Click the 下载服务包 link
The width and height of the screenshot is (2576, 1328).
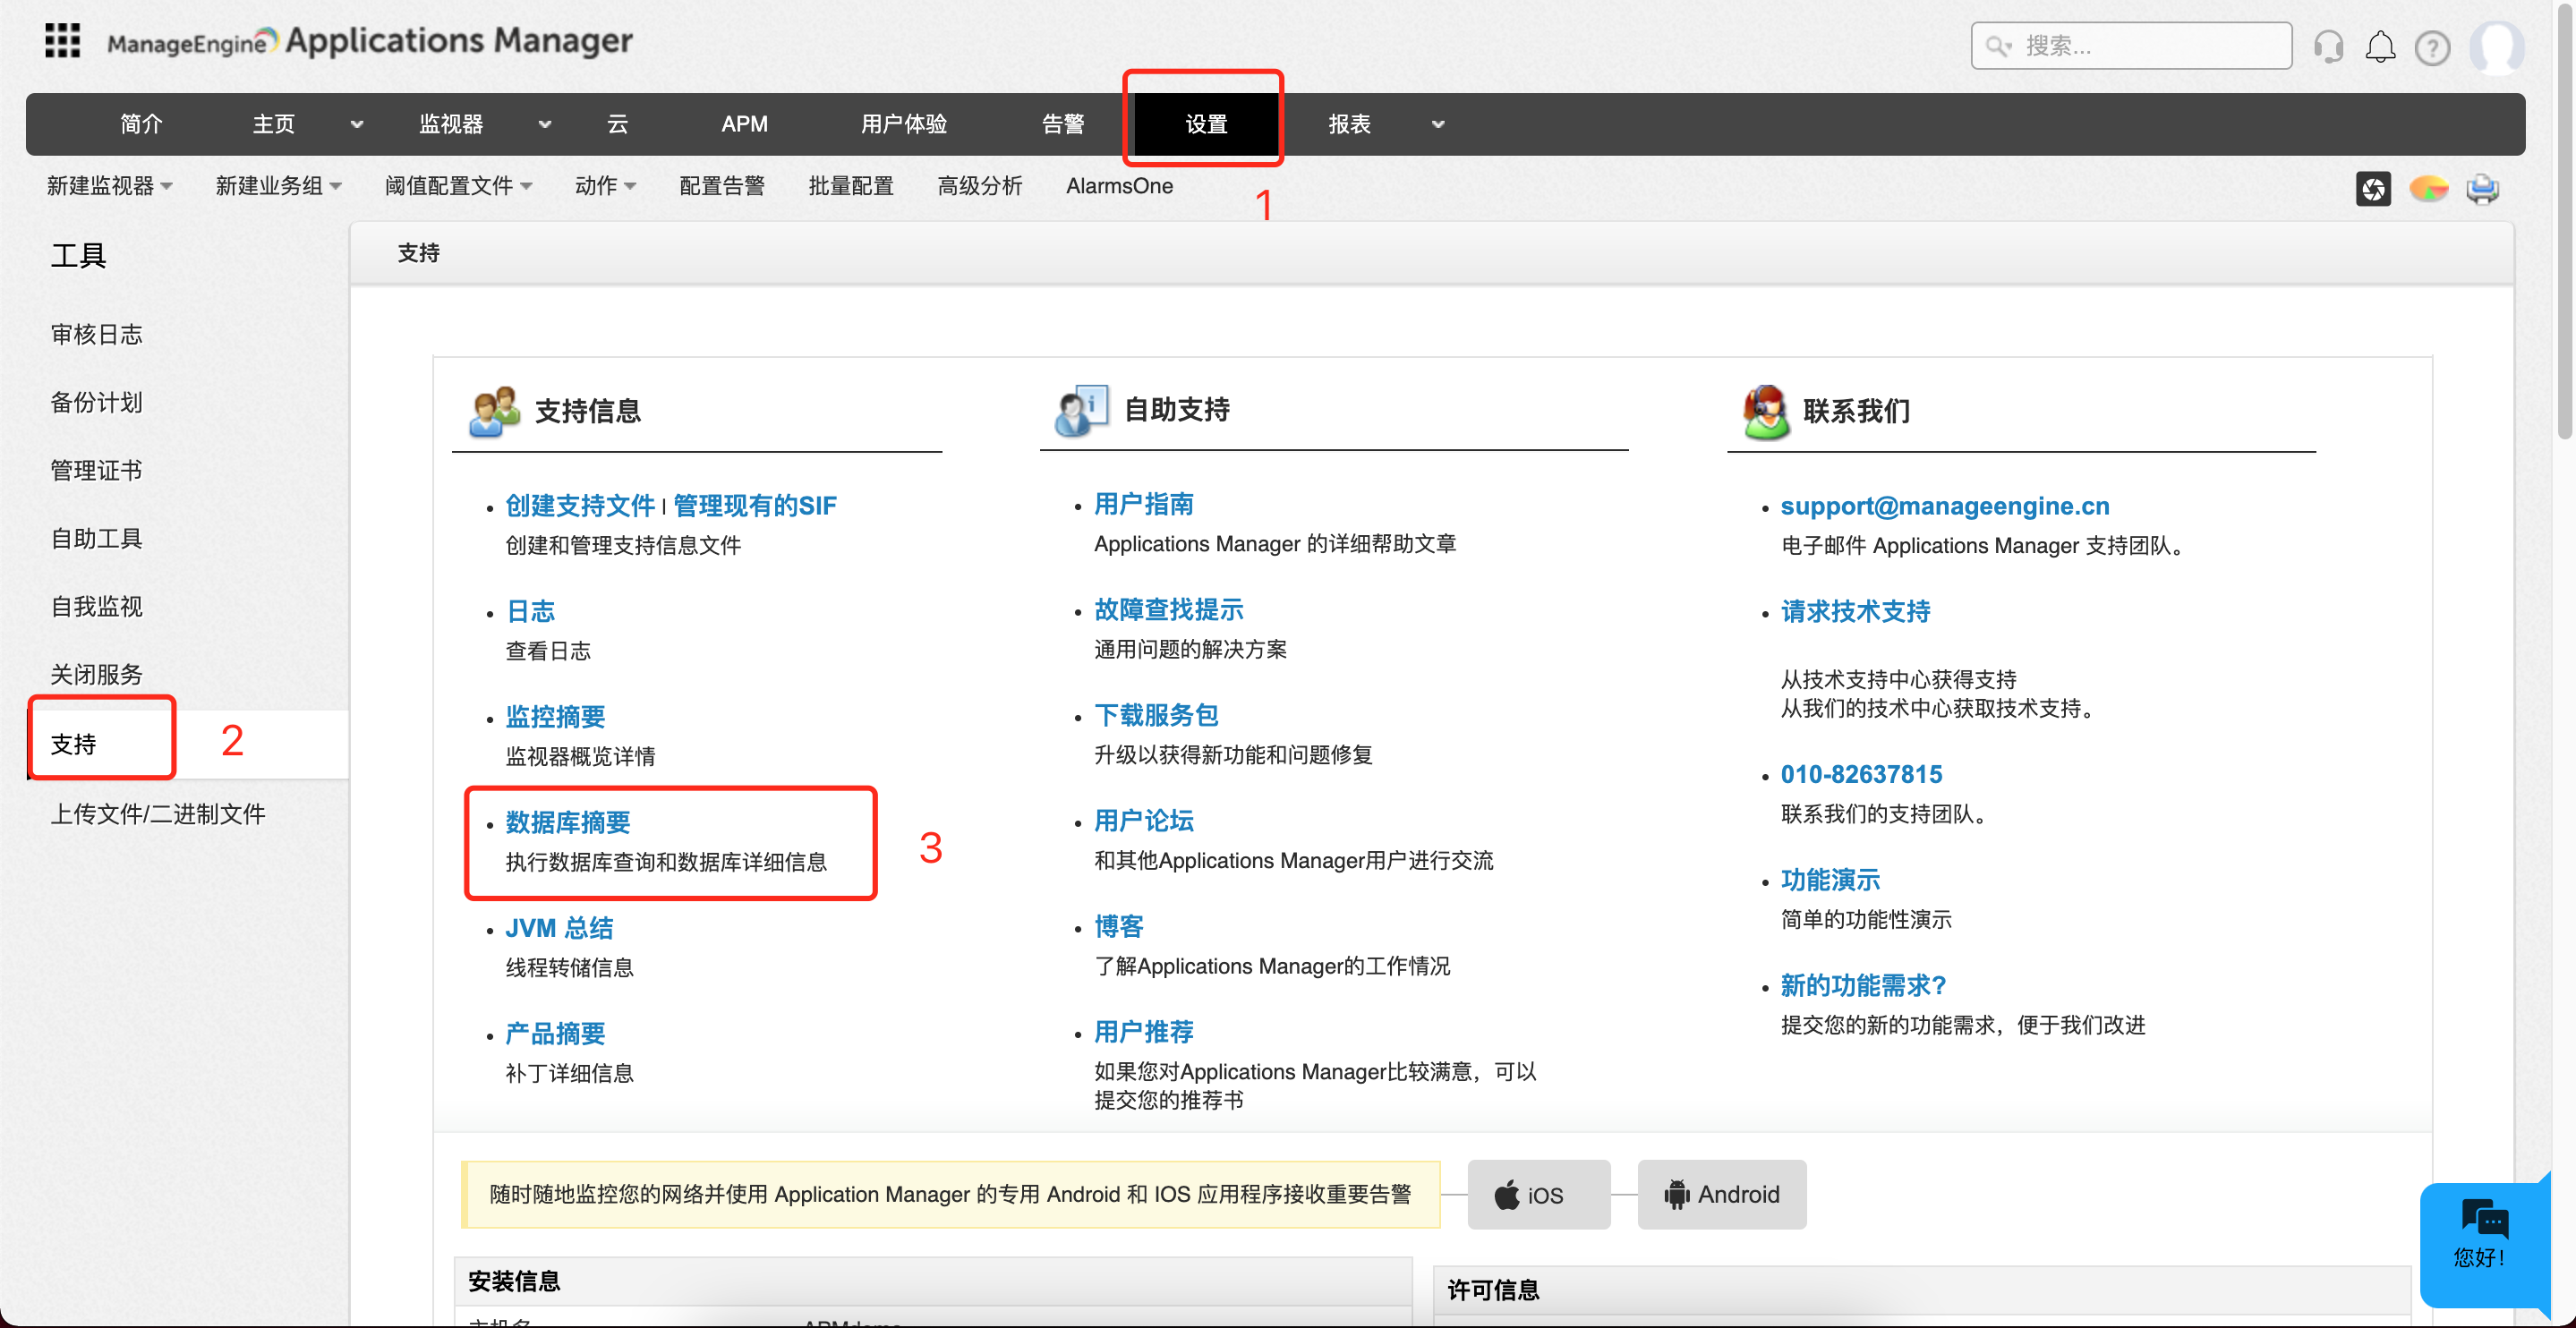[1157, 715]
